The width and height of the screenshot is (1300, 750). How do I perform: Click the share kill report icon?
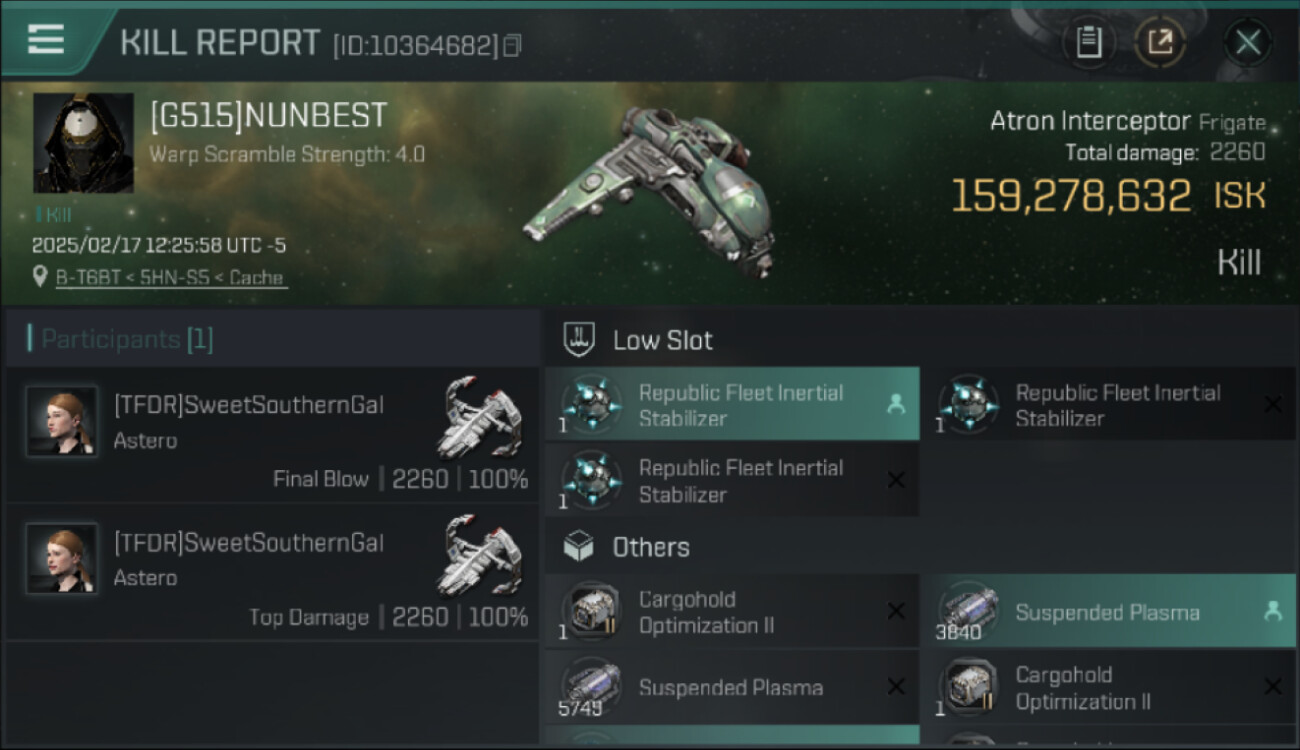[1160, 42]
